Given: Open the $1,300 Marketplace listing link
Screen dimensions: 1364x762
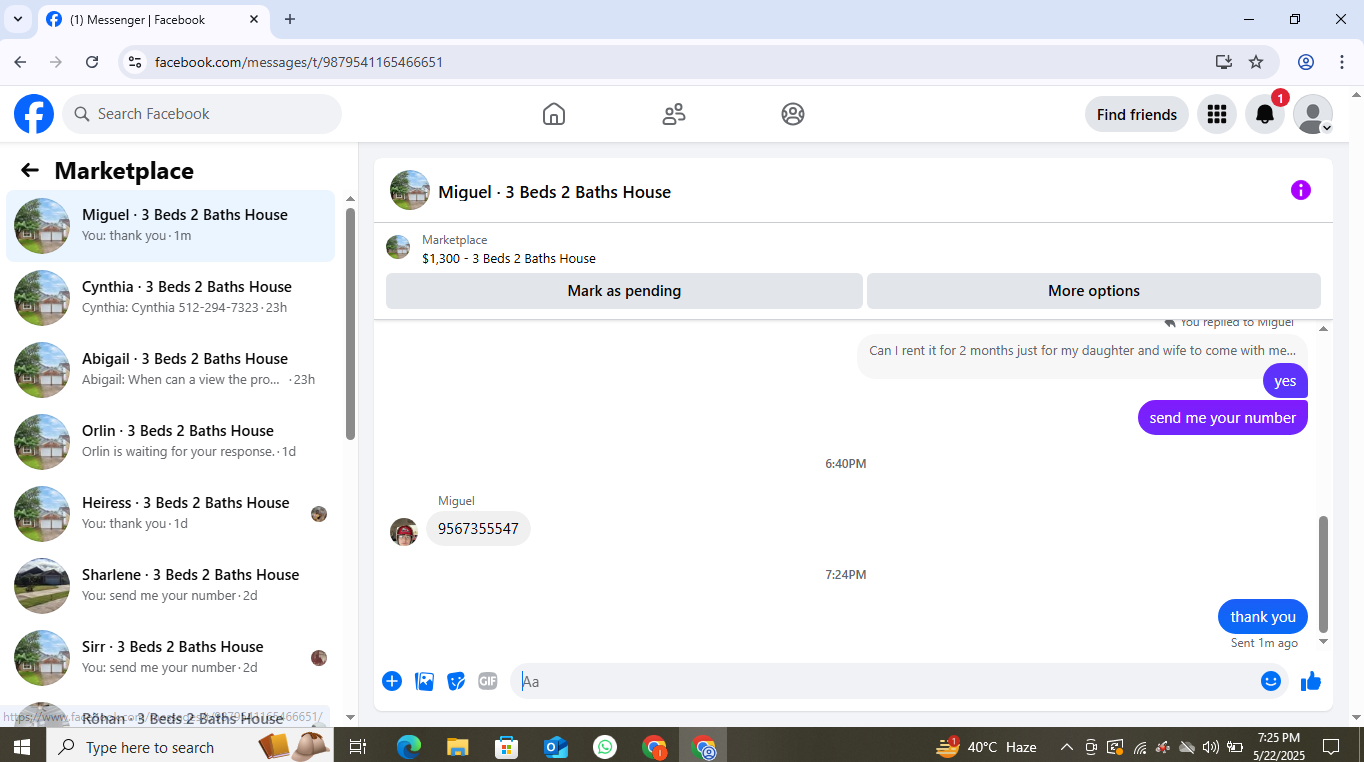Looking at the screenshot, I should (509, 258).
